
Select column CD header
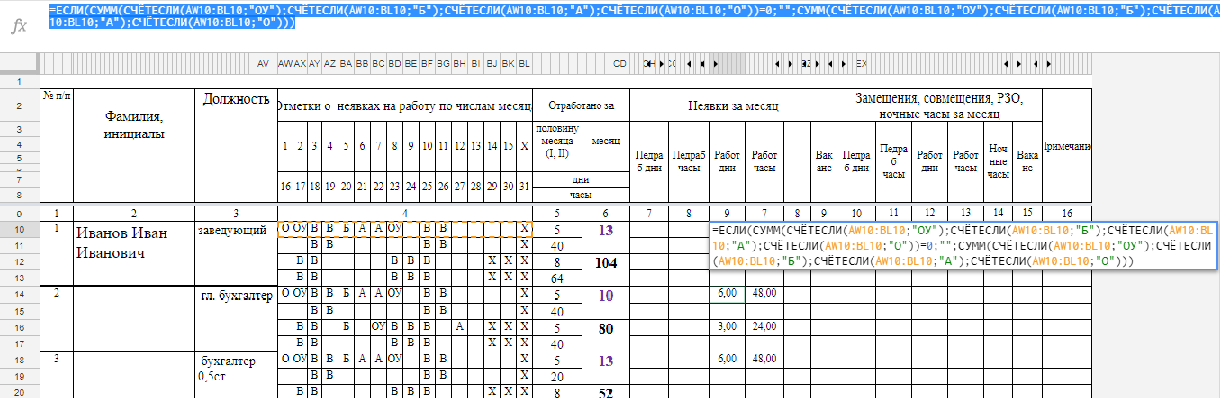[619, 64]
